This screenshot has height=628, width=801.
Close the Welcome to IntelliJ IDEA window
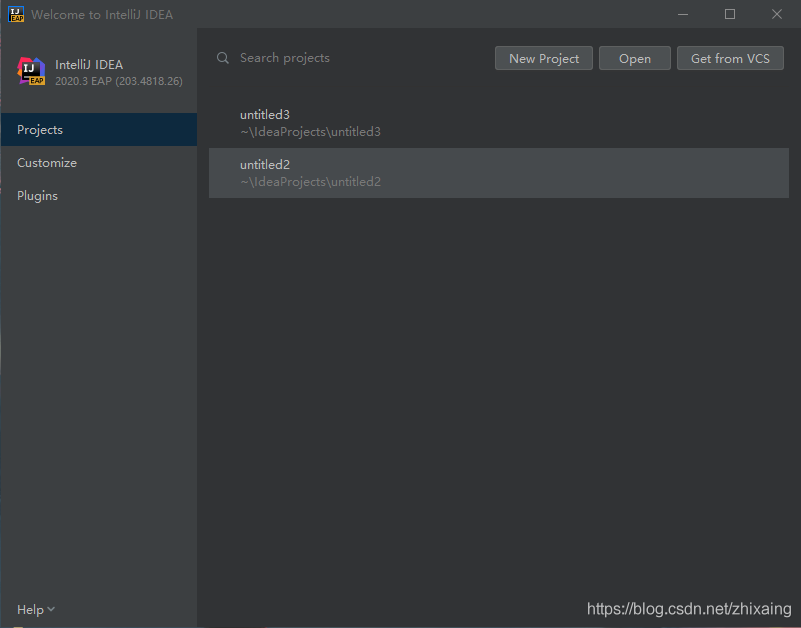[777, 14]
